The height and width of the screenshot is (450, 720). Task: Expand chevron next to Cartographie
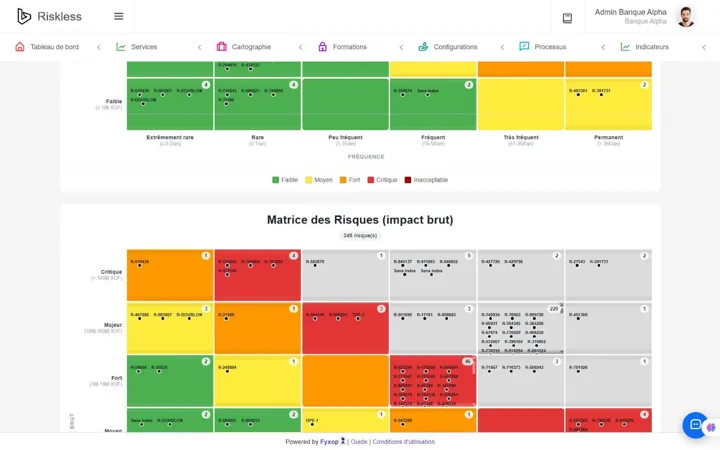point(300,47)
